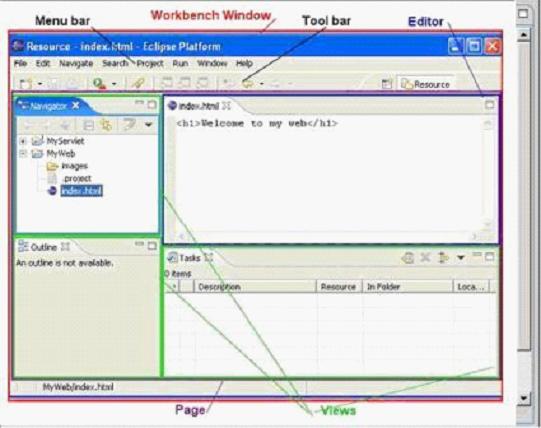
Task: Select the Resource perspective button
Action: click(x=425, y=84)
